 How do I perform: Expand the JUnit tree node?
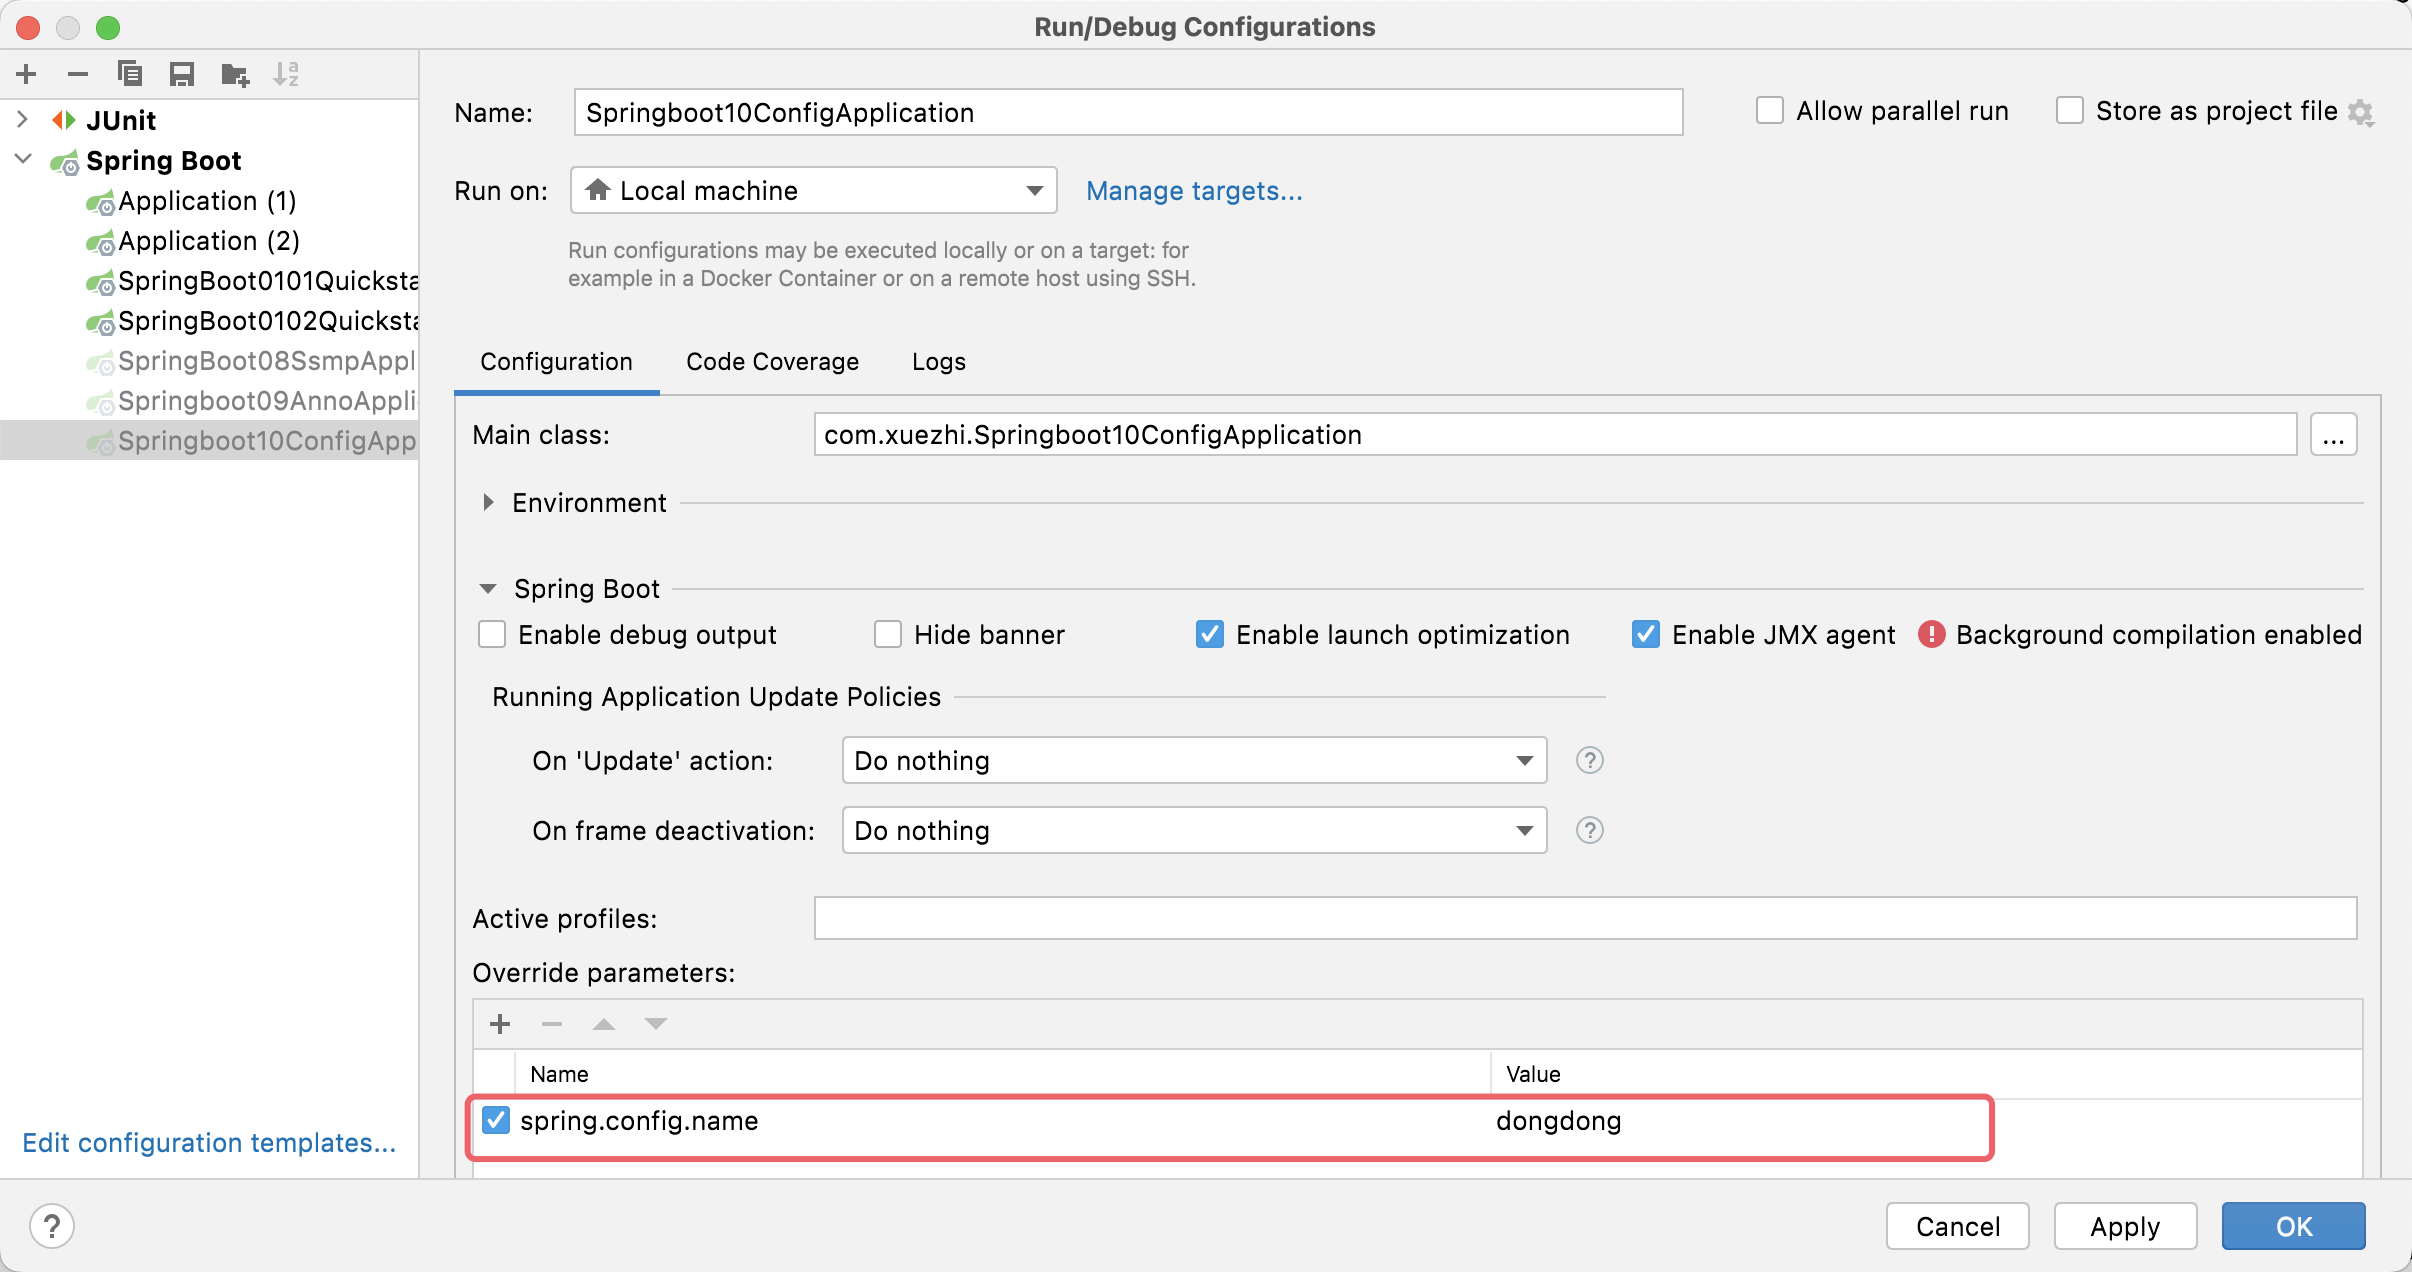coord(23,119)
